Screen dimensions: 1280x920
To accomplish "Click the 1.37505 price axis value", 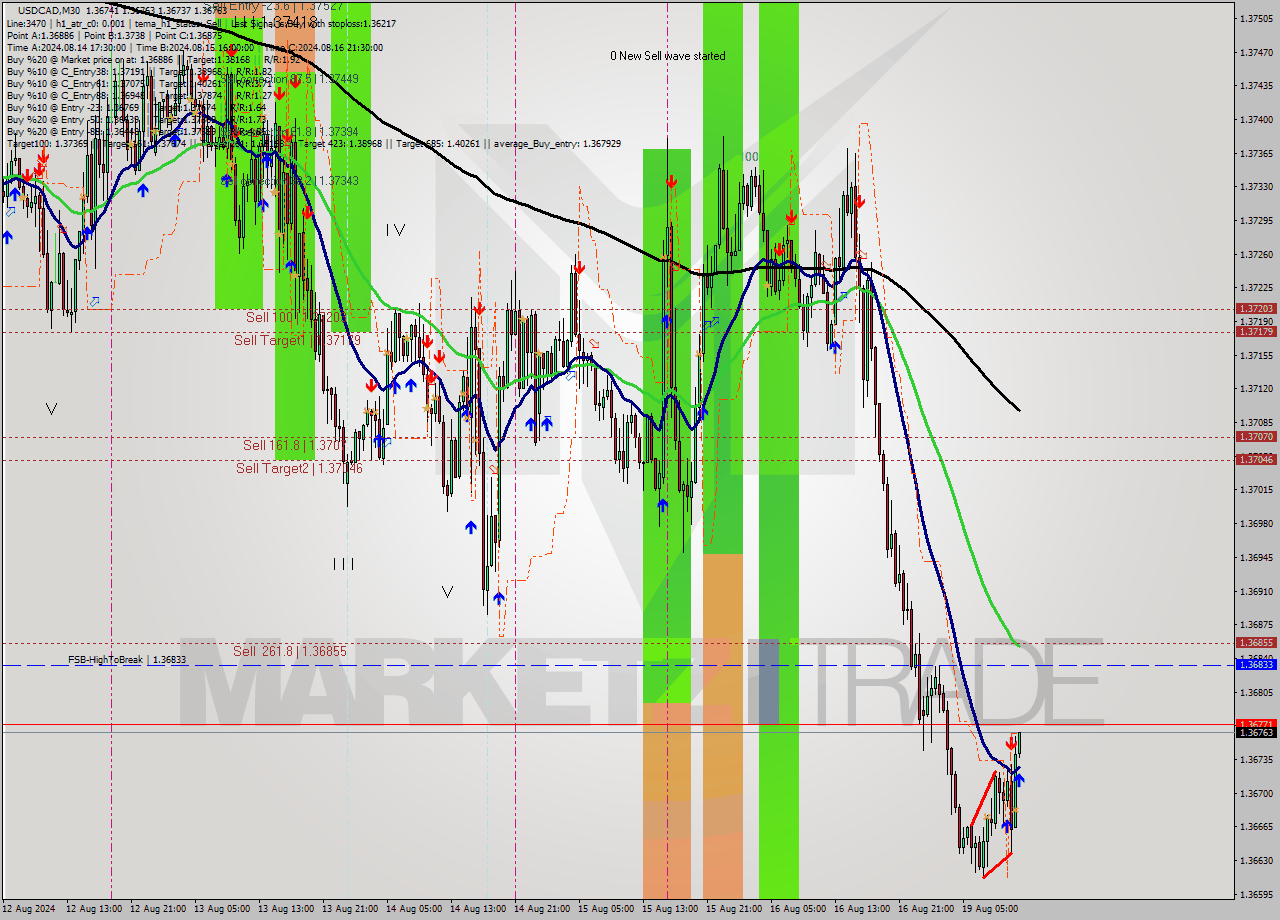I will (x=1256, y=18).
